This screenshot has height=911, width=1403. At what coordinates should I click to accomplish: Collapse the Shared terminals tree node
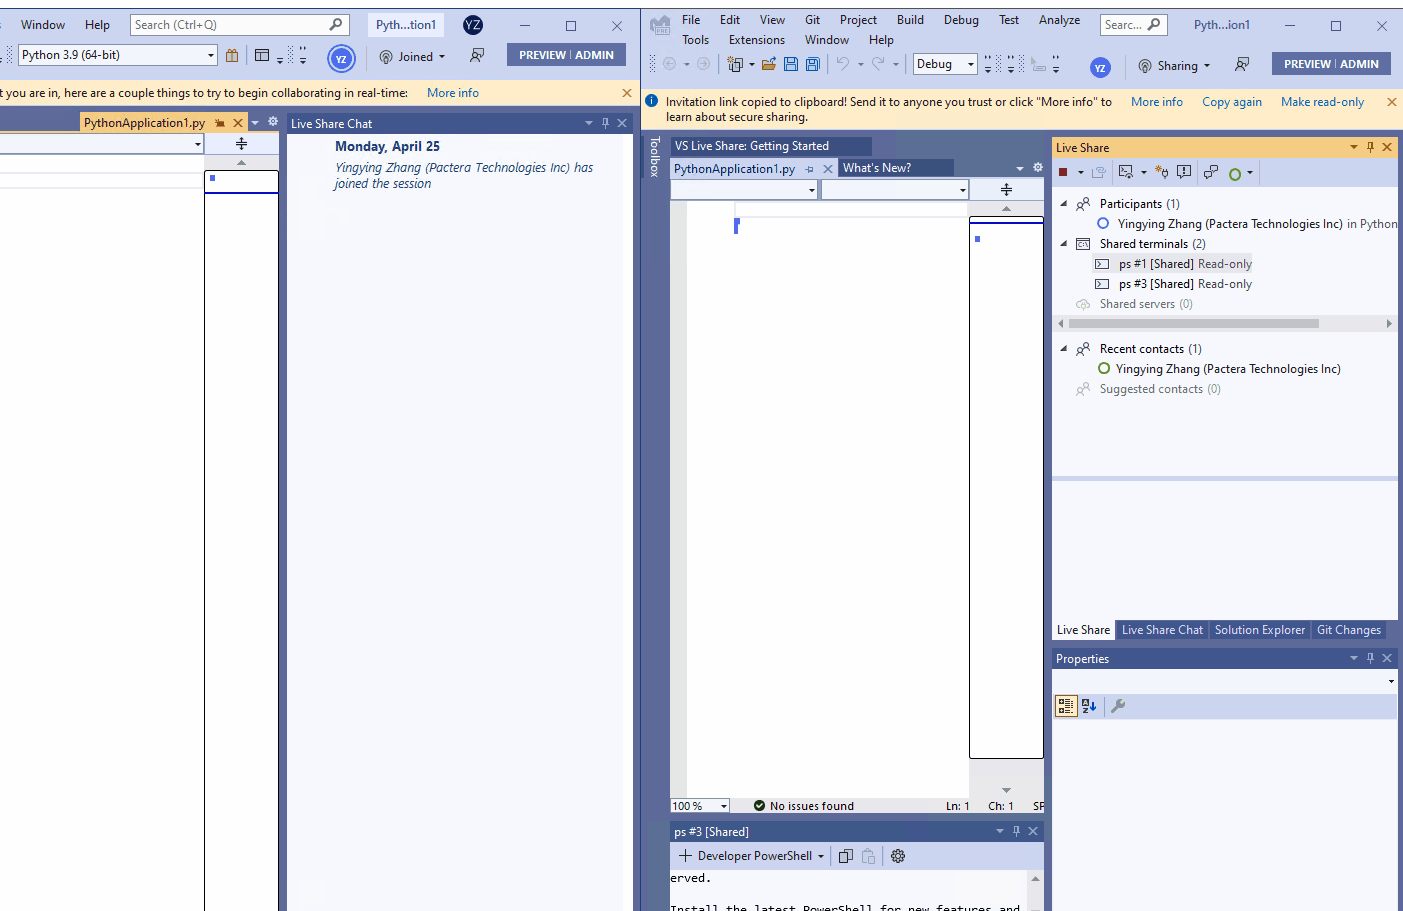1064,243
